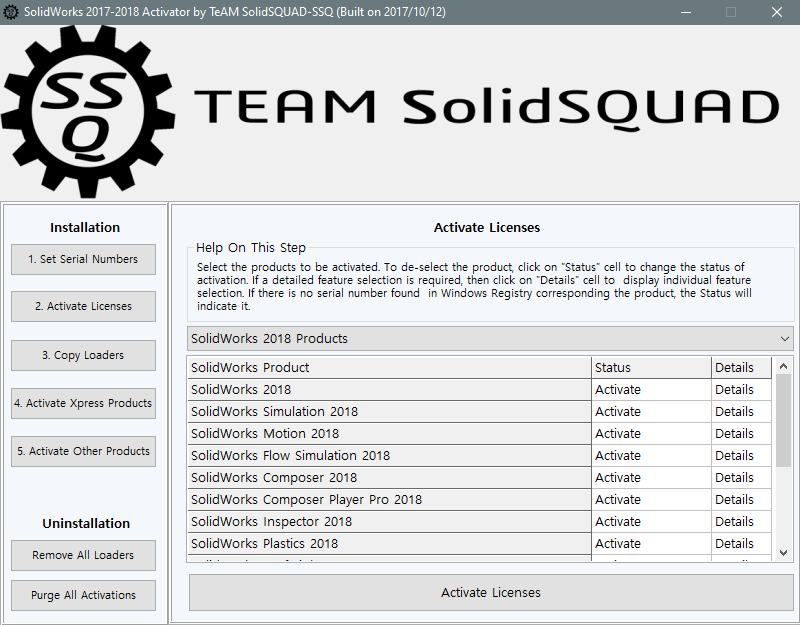Click the gear app icon in title bar
Viewport: 800px width, 625px height.
click(10, 12)
